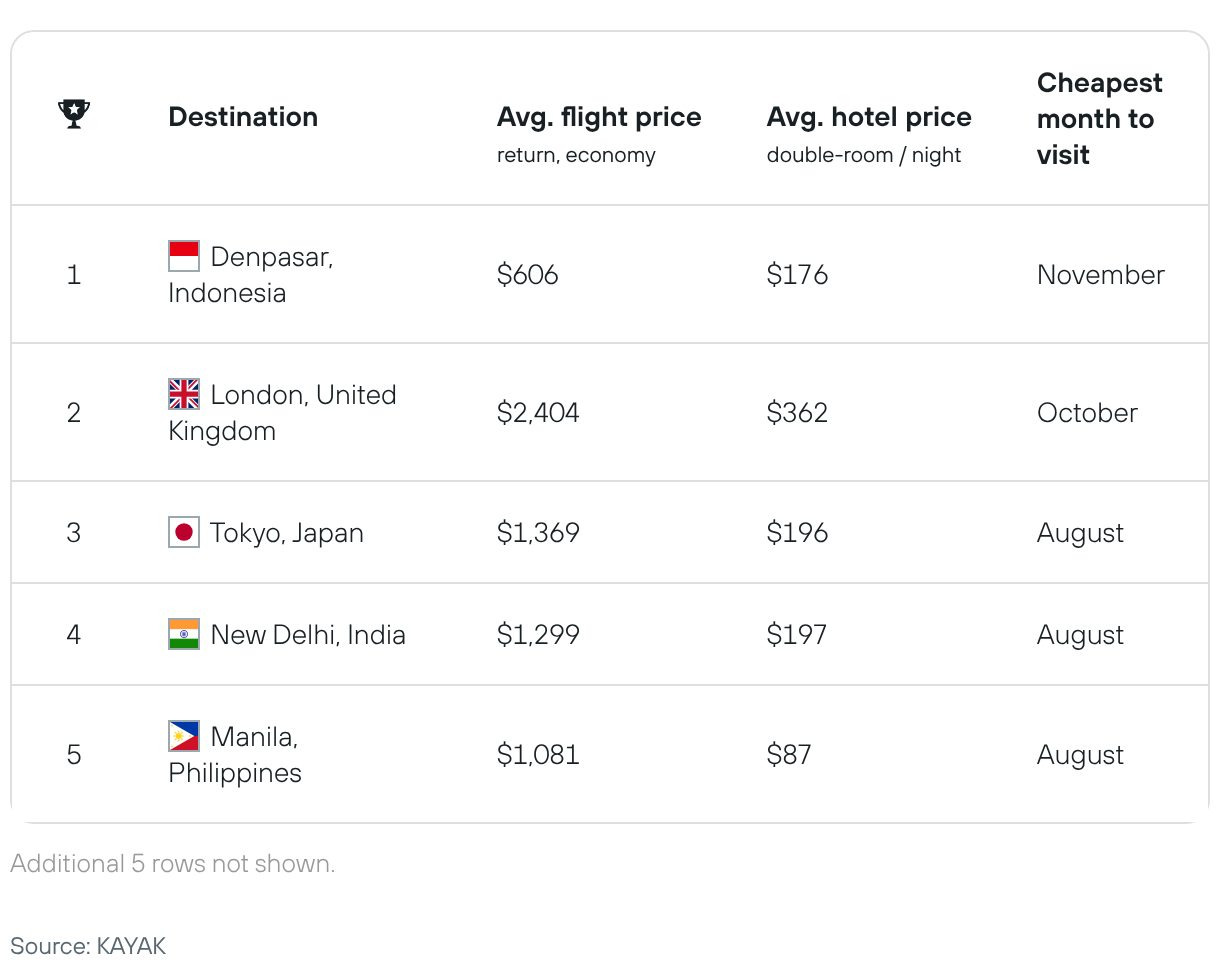Click Tokyo, Japan destination text
This screenshot has width=1220, height=974.
[x=287, y=533]
